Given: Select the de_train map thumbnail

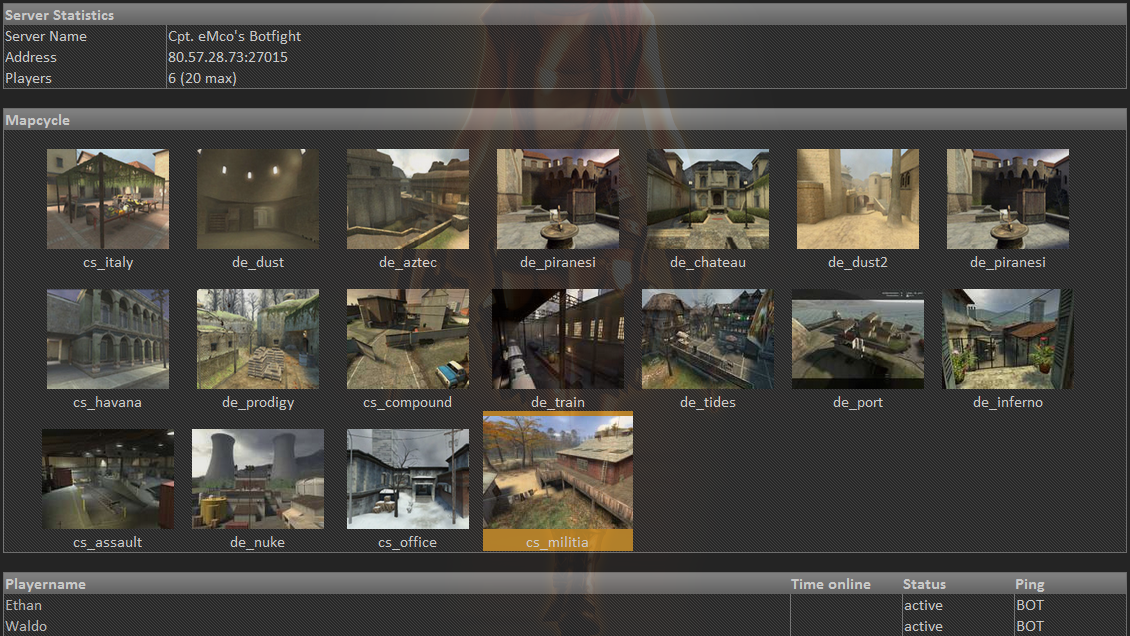Looking at the screenshot, I should click(x=558, y=339).
